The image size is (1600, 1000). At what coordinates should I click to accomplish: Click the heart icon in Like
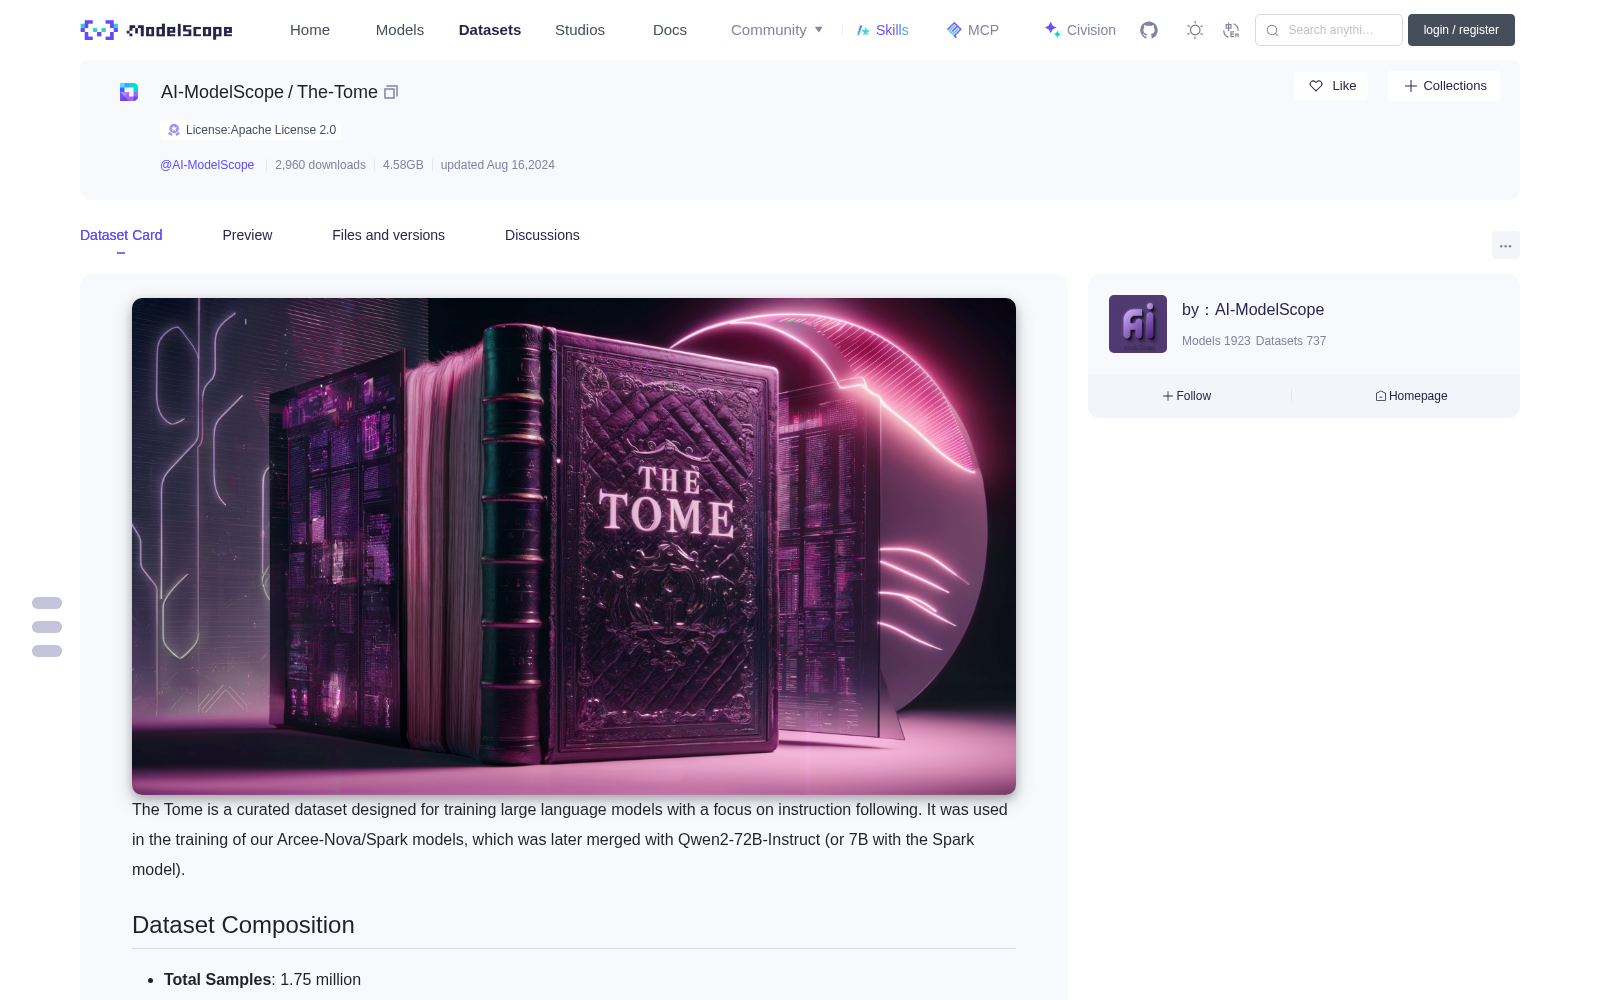tap(1316, 86)
